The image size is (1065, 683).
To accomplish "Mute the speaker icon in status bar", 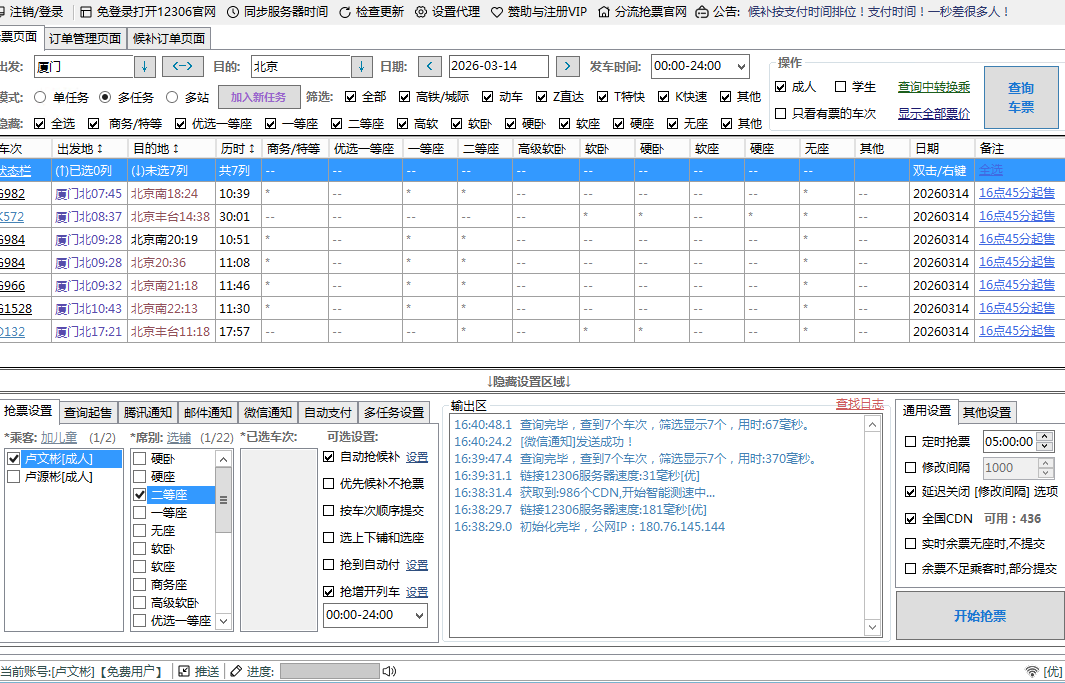I will point(390,670).
